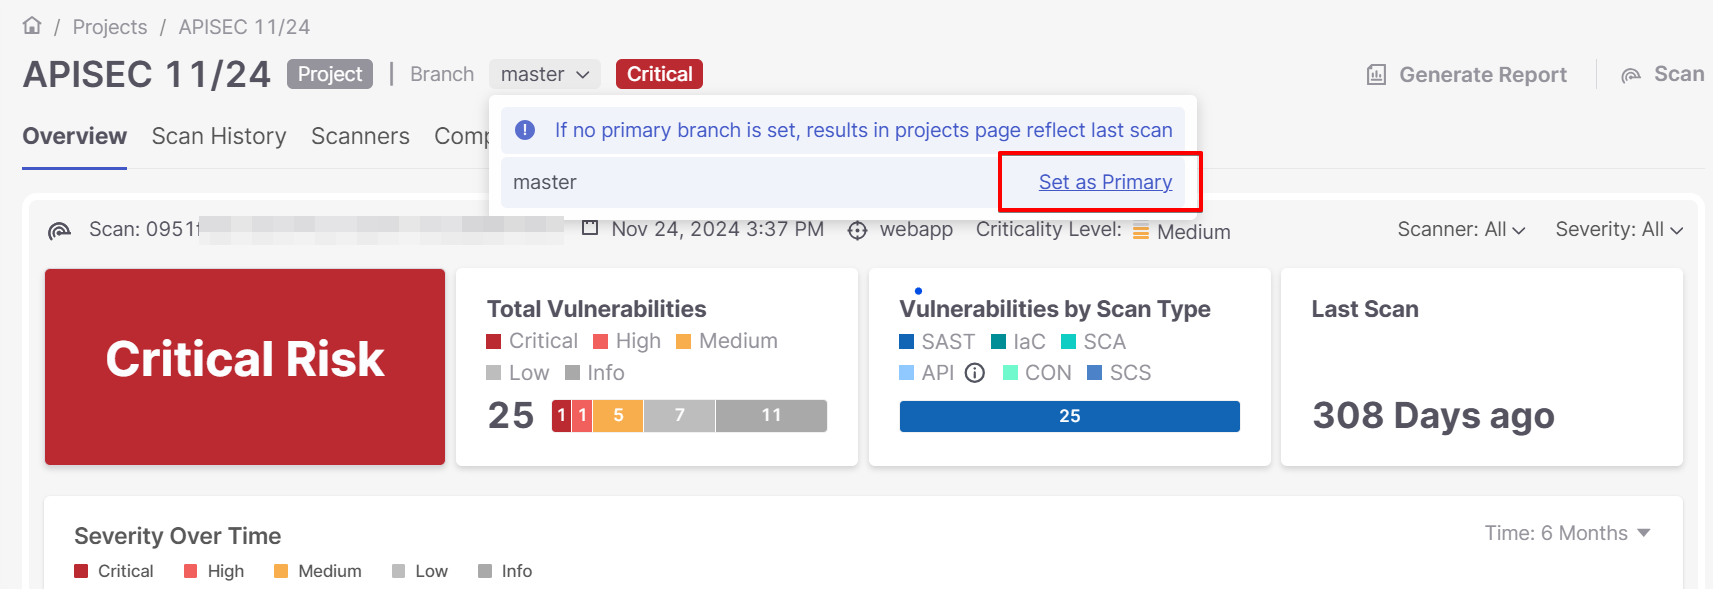Toggle Medium legend in Severity Over Time
Viewport: 1713px width, 589px height.
[318, 571]
